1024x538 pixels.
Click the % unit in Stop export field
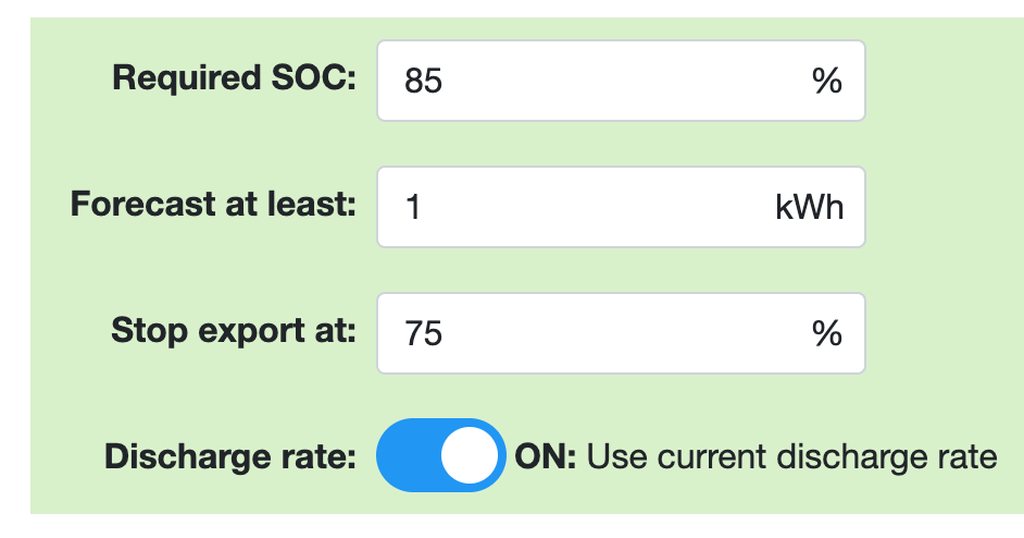(x=827, y=333)
